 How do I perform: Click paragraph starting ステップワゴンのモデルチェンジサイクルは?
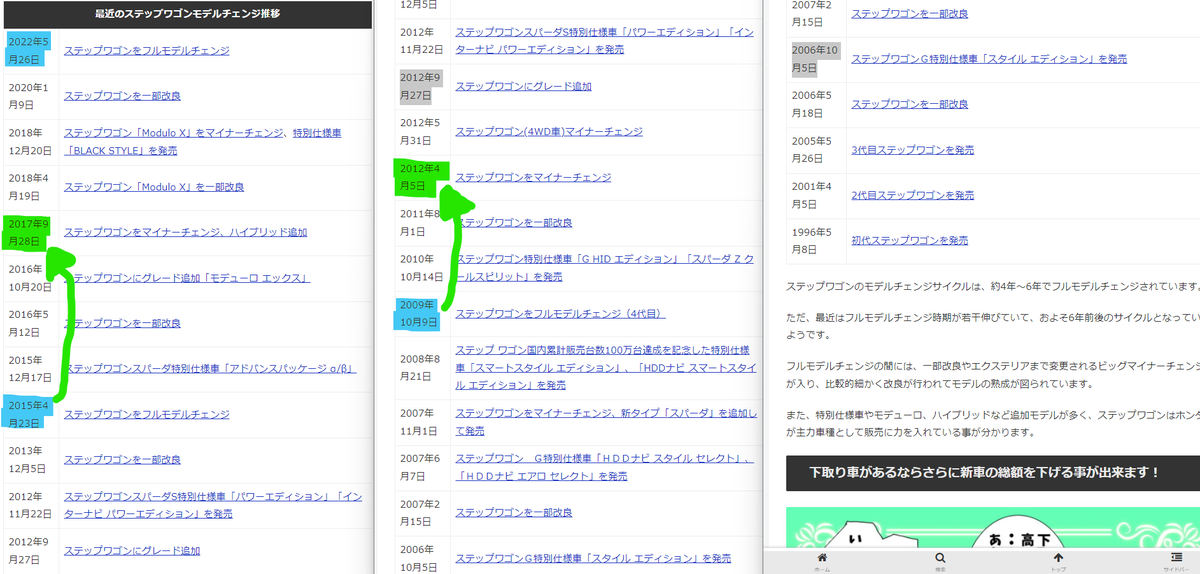[993, 285]
